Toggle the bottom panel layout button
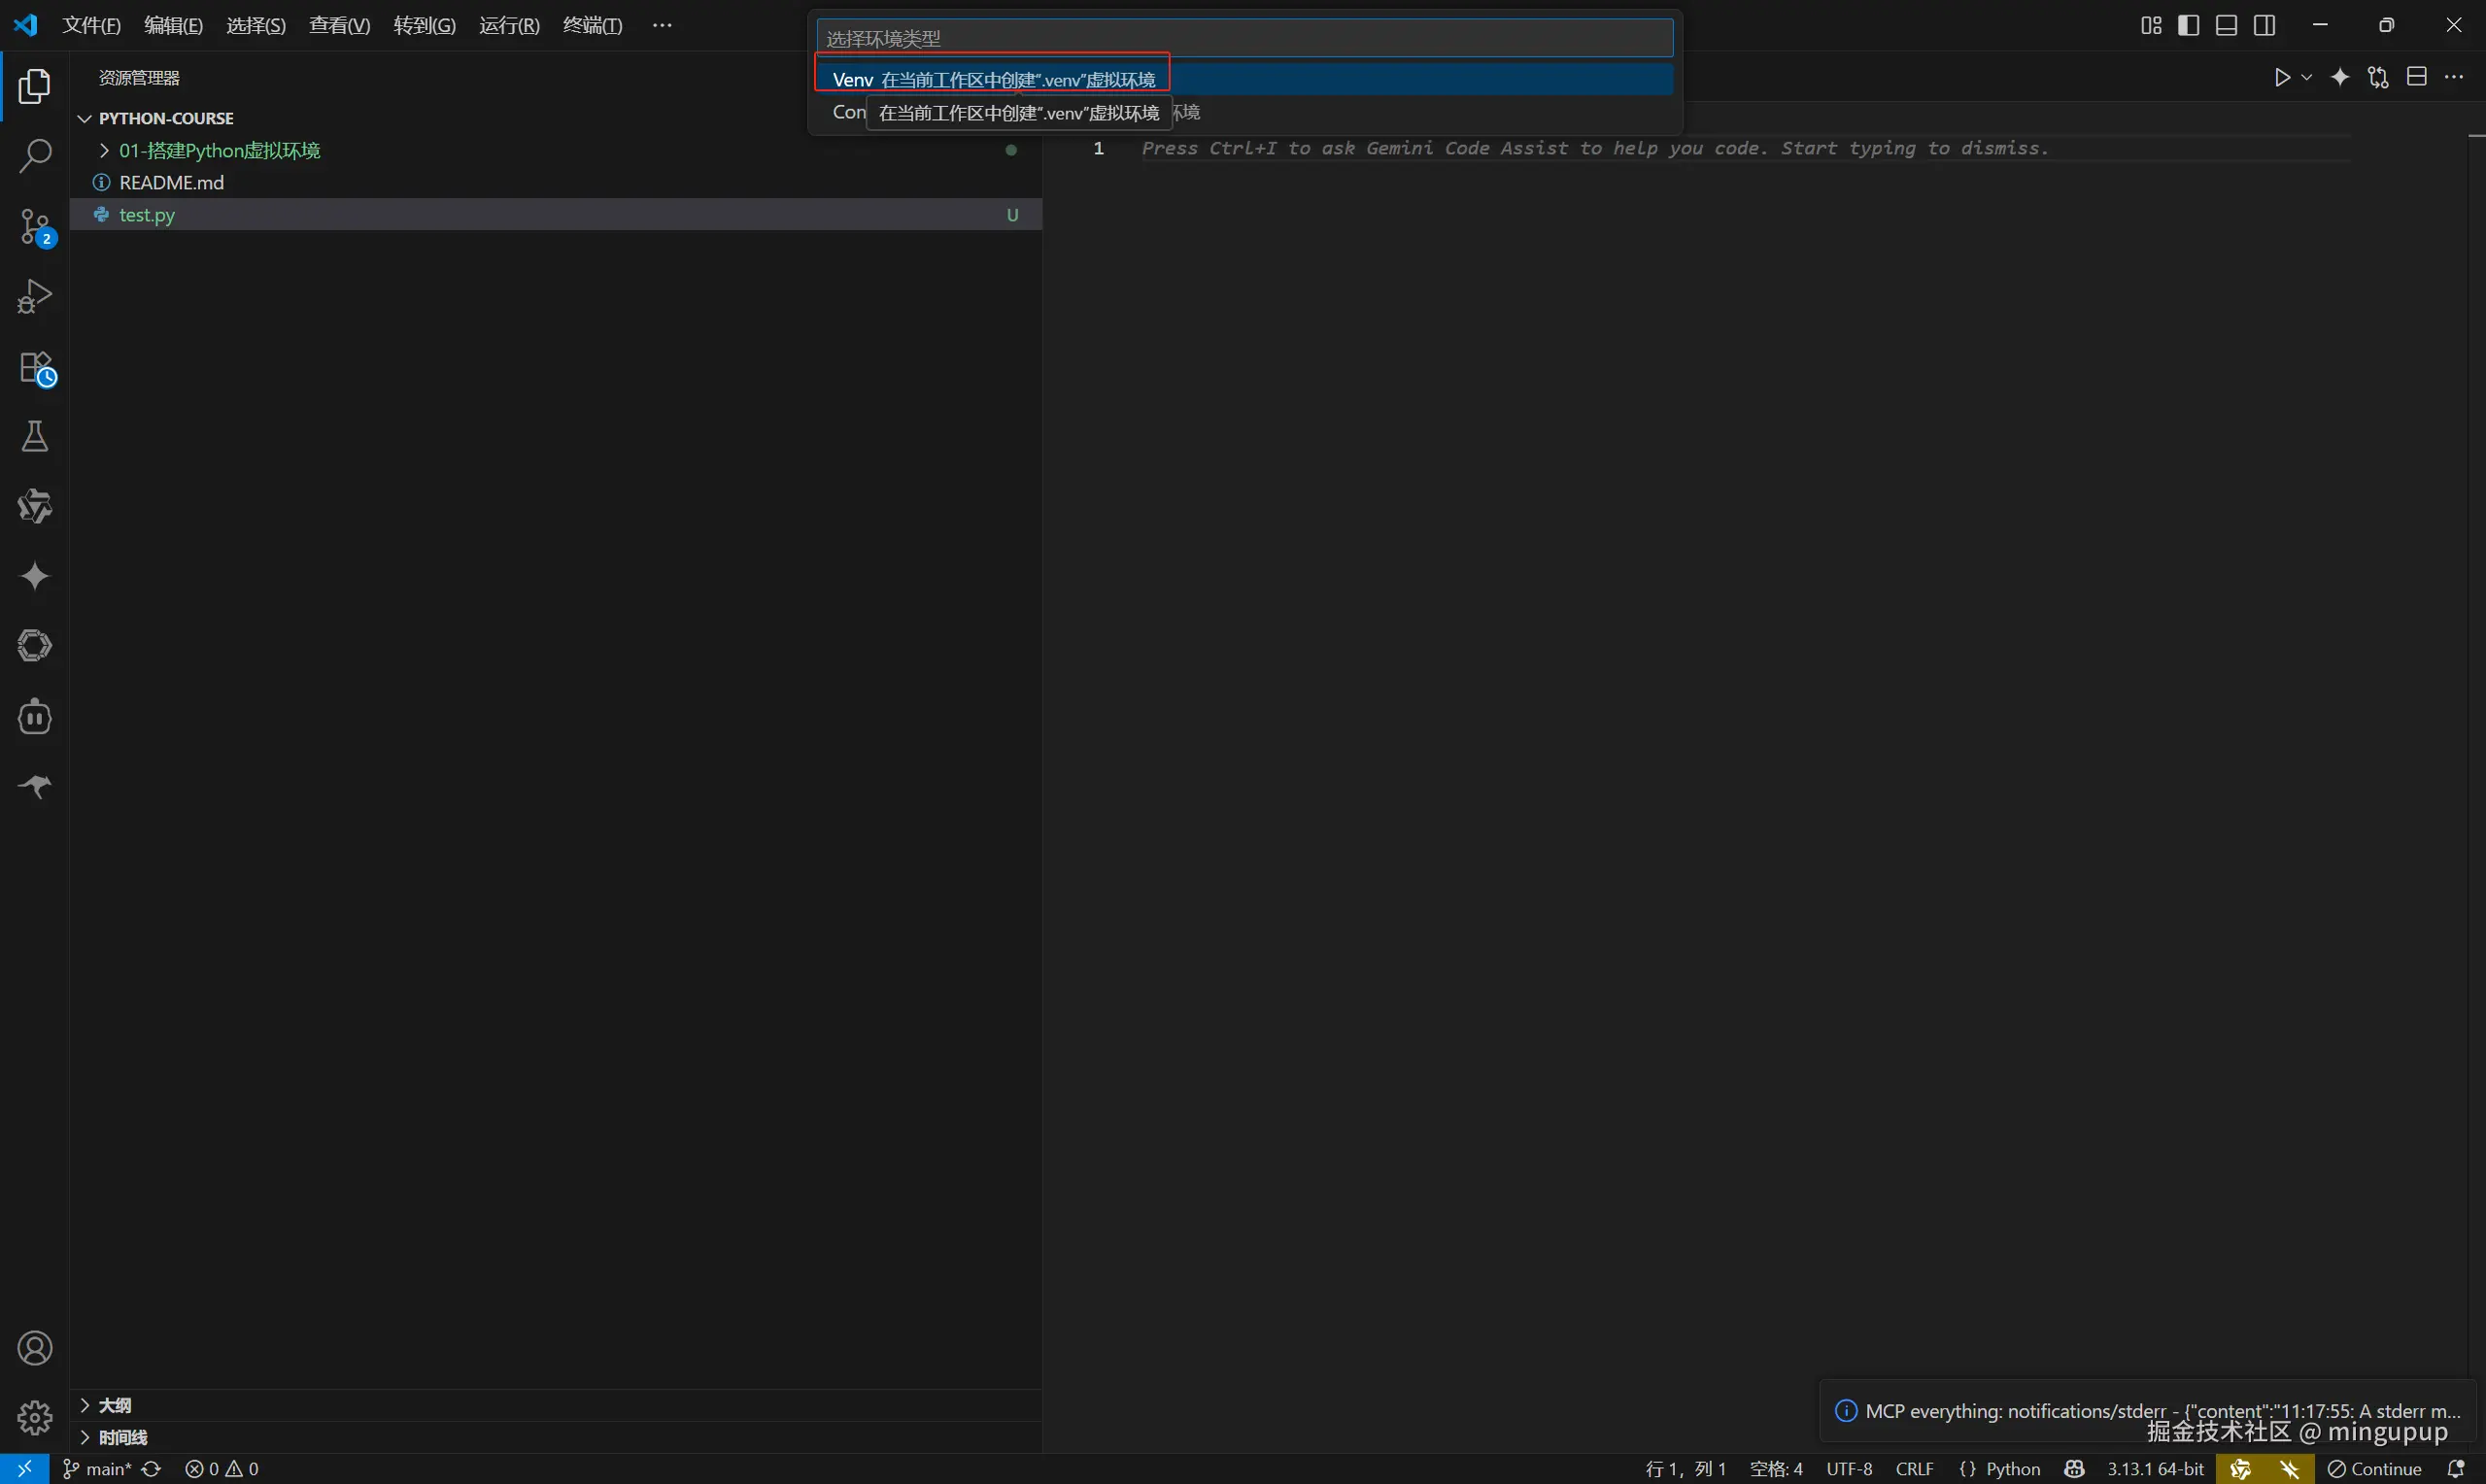 click(x=2226, y=25)
